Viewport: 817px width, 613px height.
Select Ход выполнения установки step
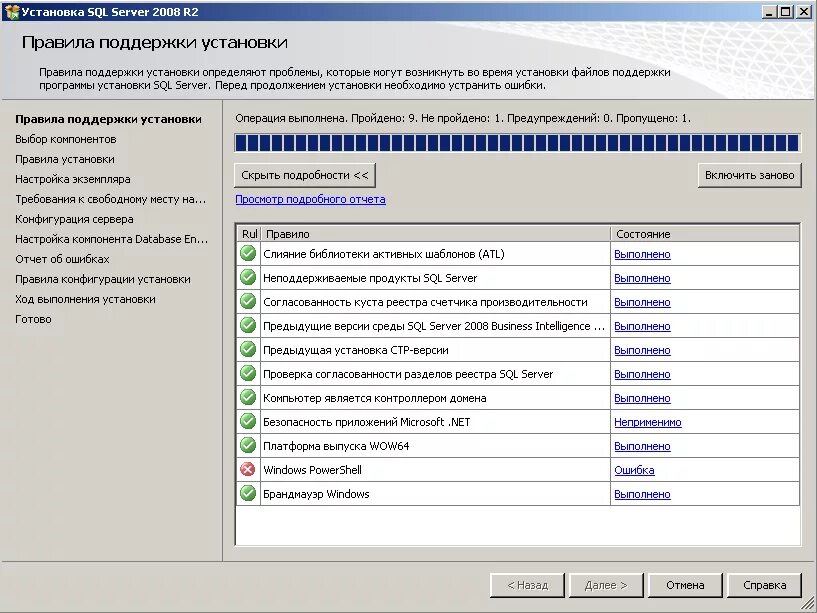[85, 299]
